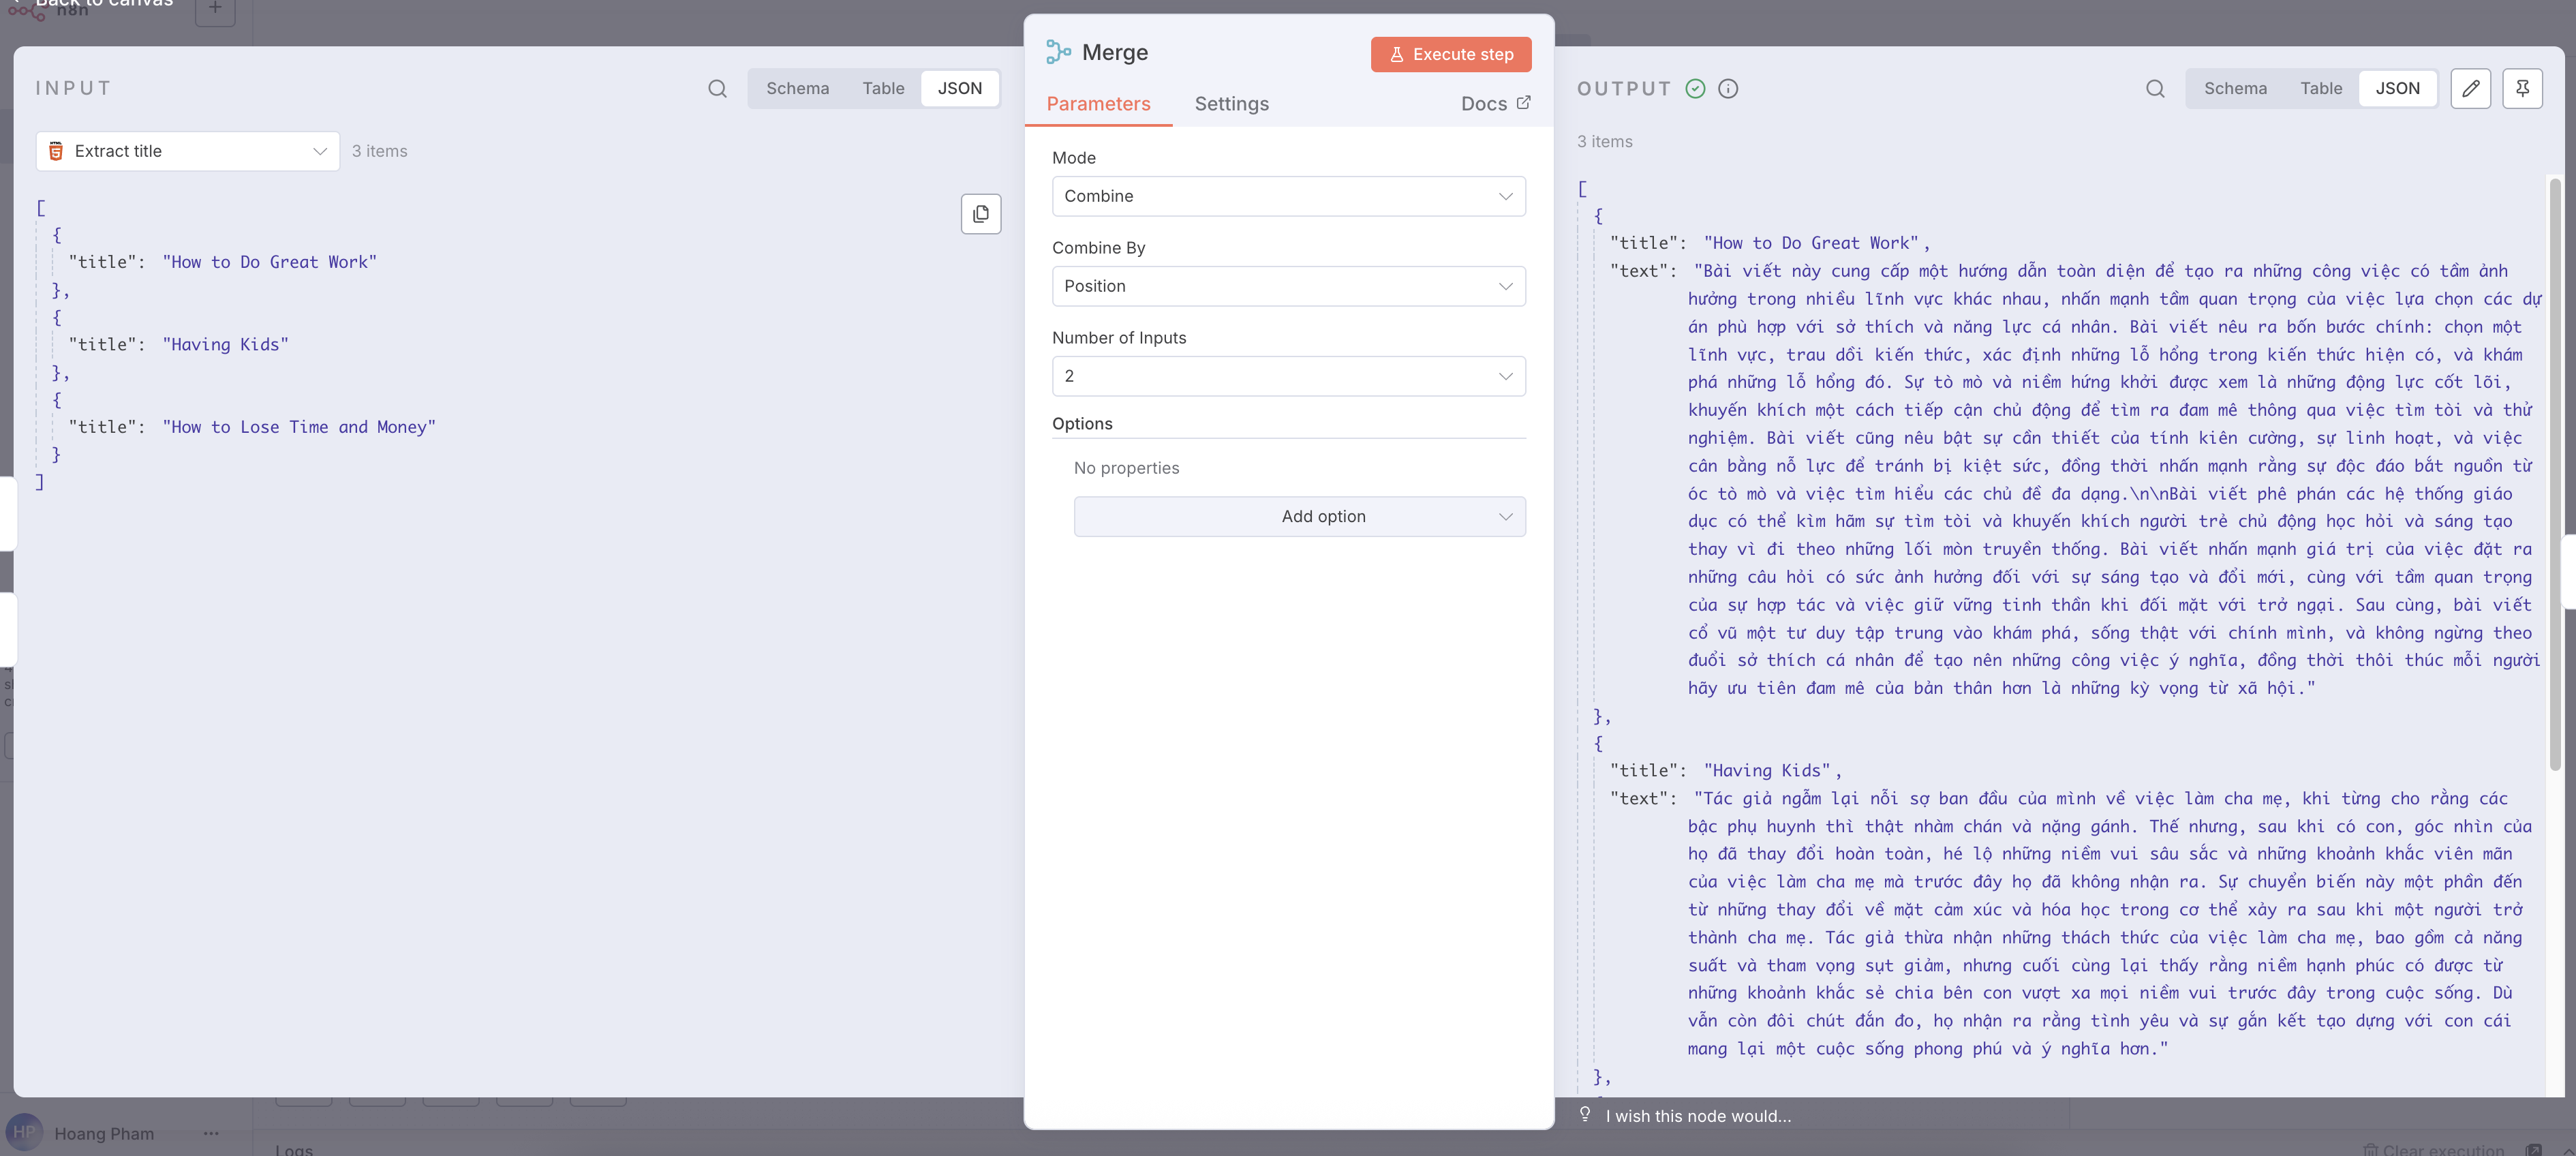Switch the OUTPUT panel to Schema view
This screenshot has width=2576, height=1156.
click(x=2236, y=88)
